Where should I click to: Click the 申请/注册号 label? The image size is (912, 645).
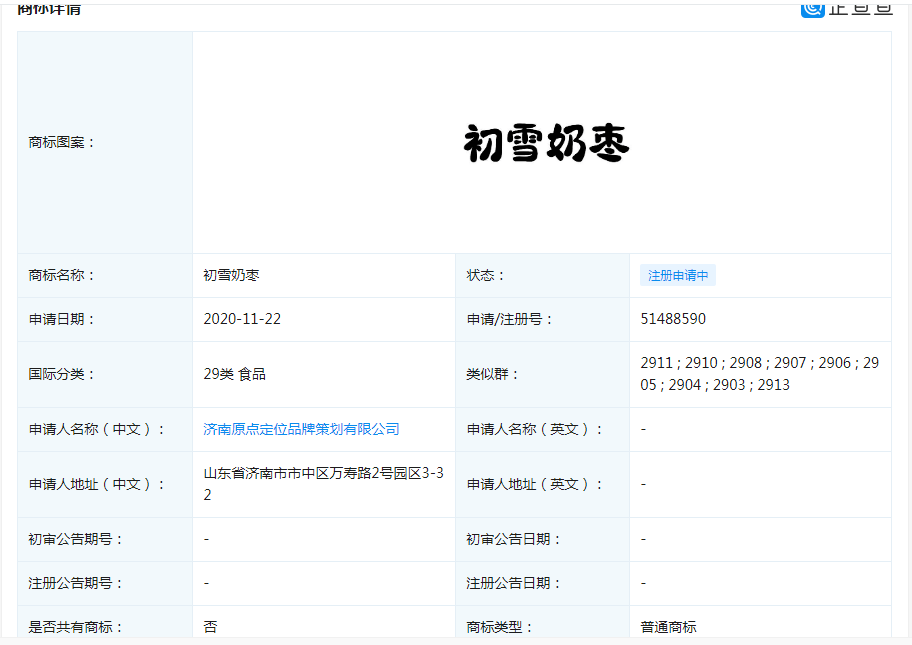coord(510,319)
